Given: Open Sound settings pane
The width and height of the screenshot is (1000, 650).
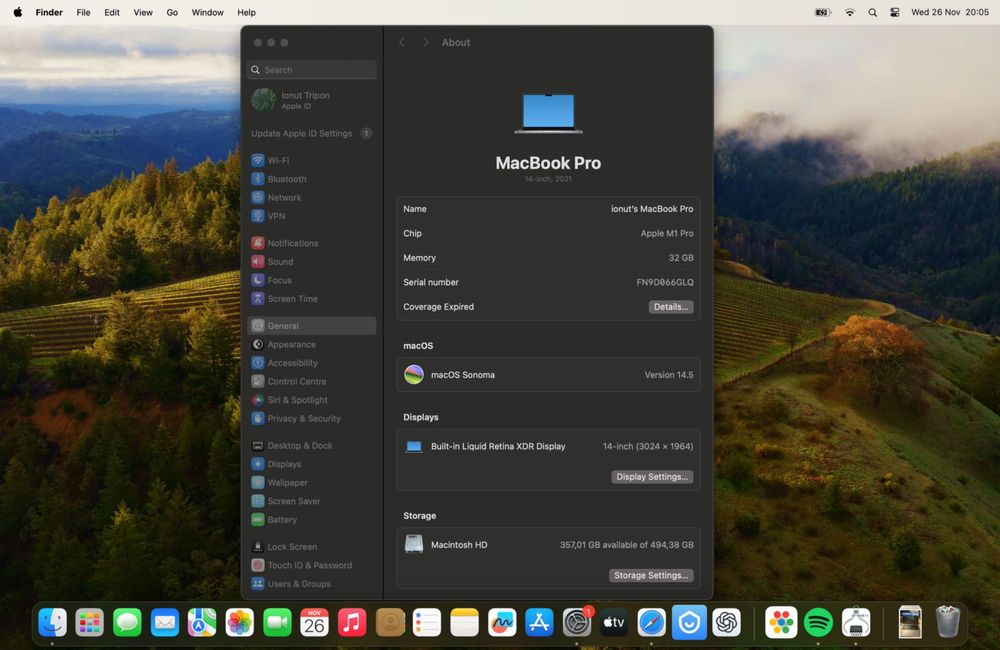Looking at the screenshot, I should coord(311,261).
